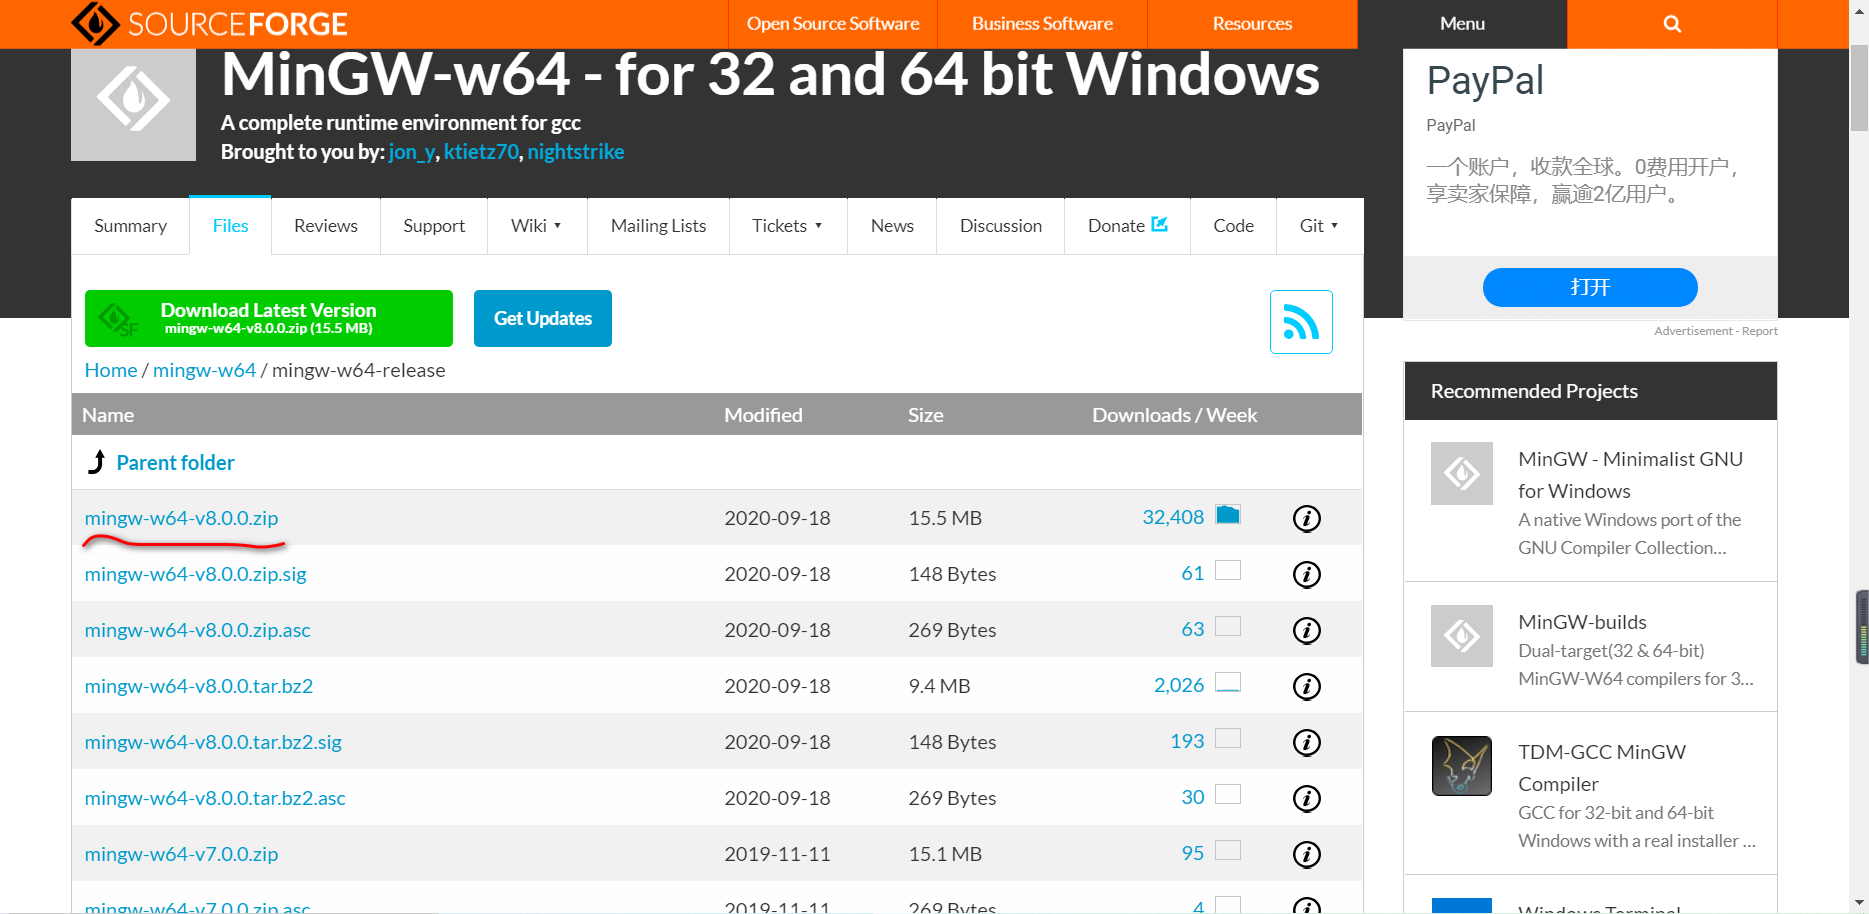
Task: Download mingw-w64-v8.0.0.zip.sig file
Action: pyautogui.click(x=196, y=574)
